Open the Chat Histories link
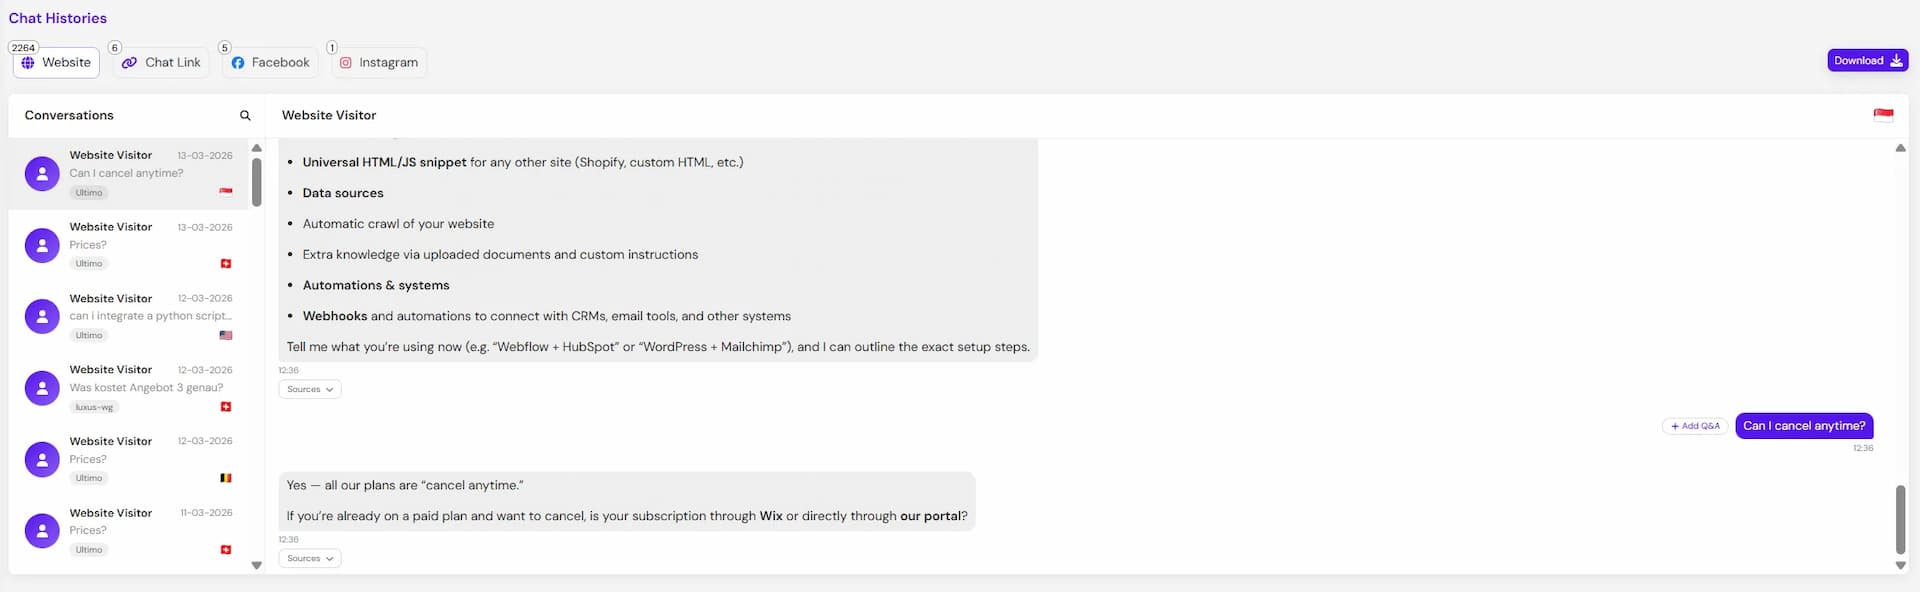1920x592 pixels. click(57, 18)
